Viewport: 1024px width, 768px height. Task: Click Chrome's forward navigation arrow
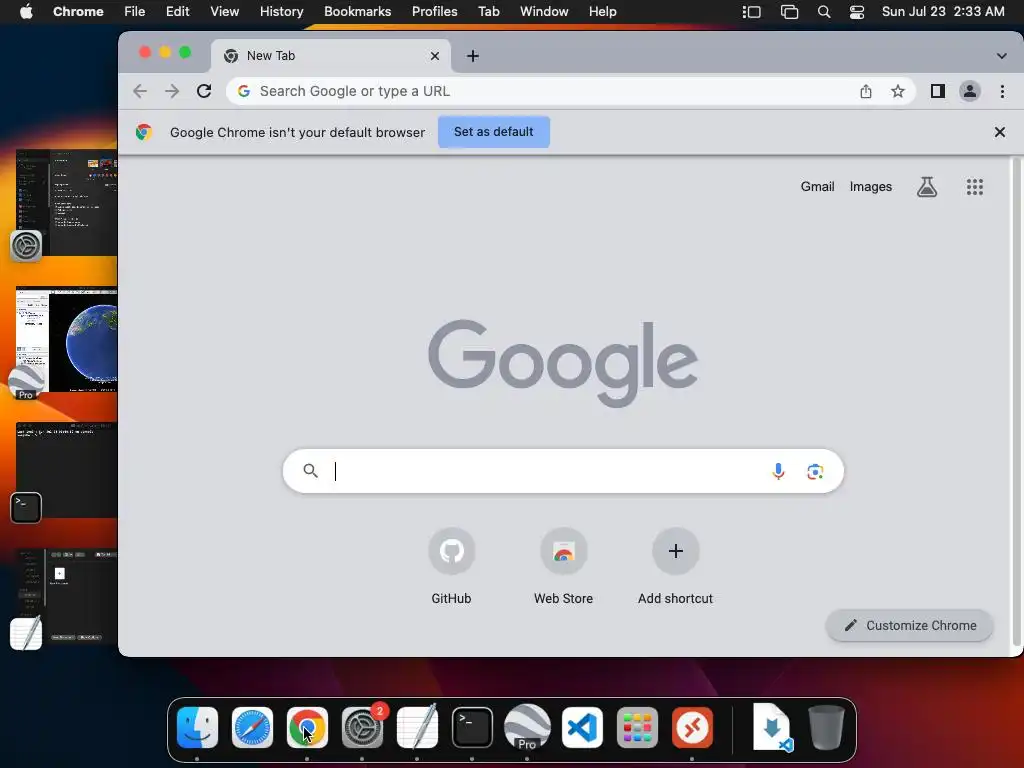click(x=172, y=91)
